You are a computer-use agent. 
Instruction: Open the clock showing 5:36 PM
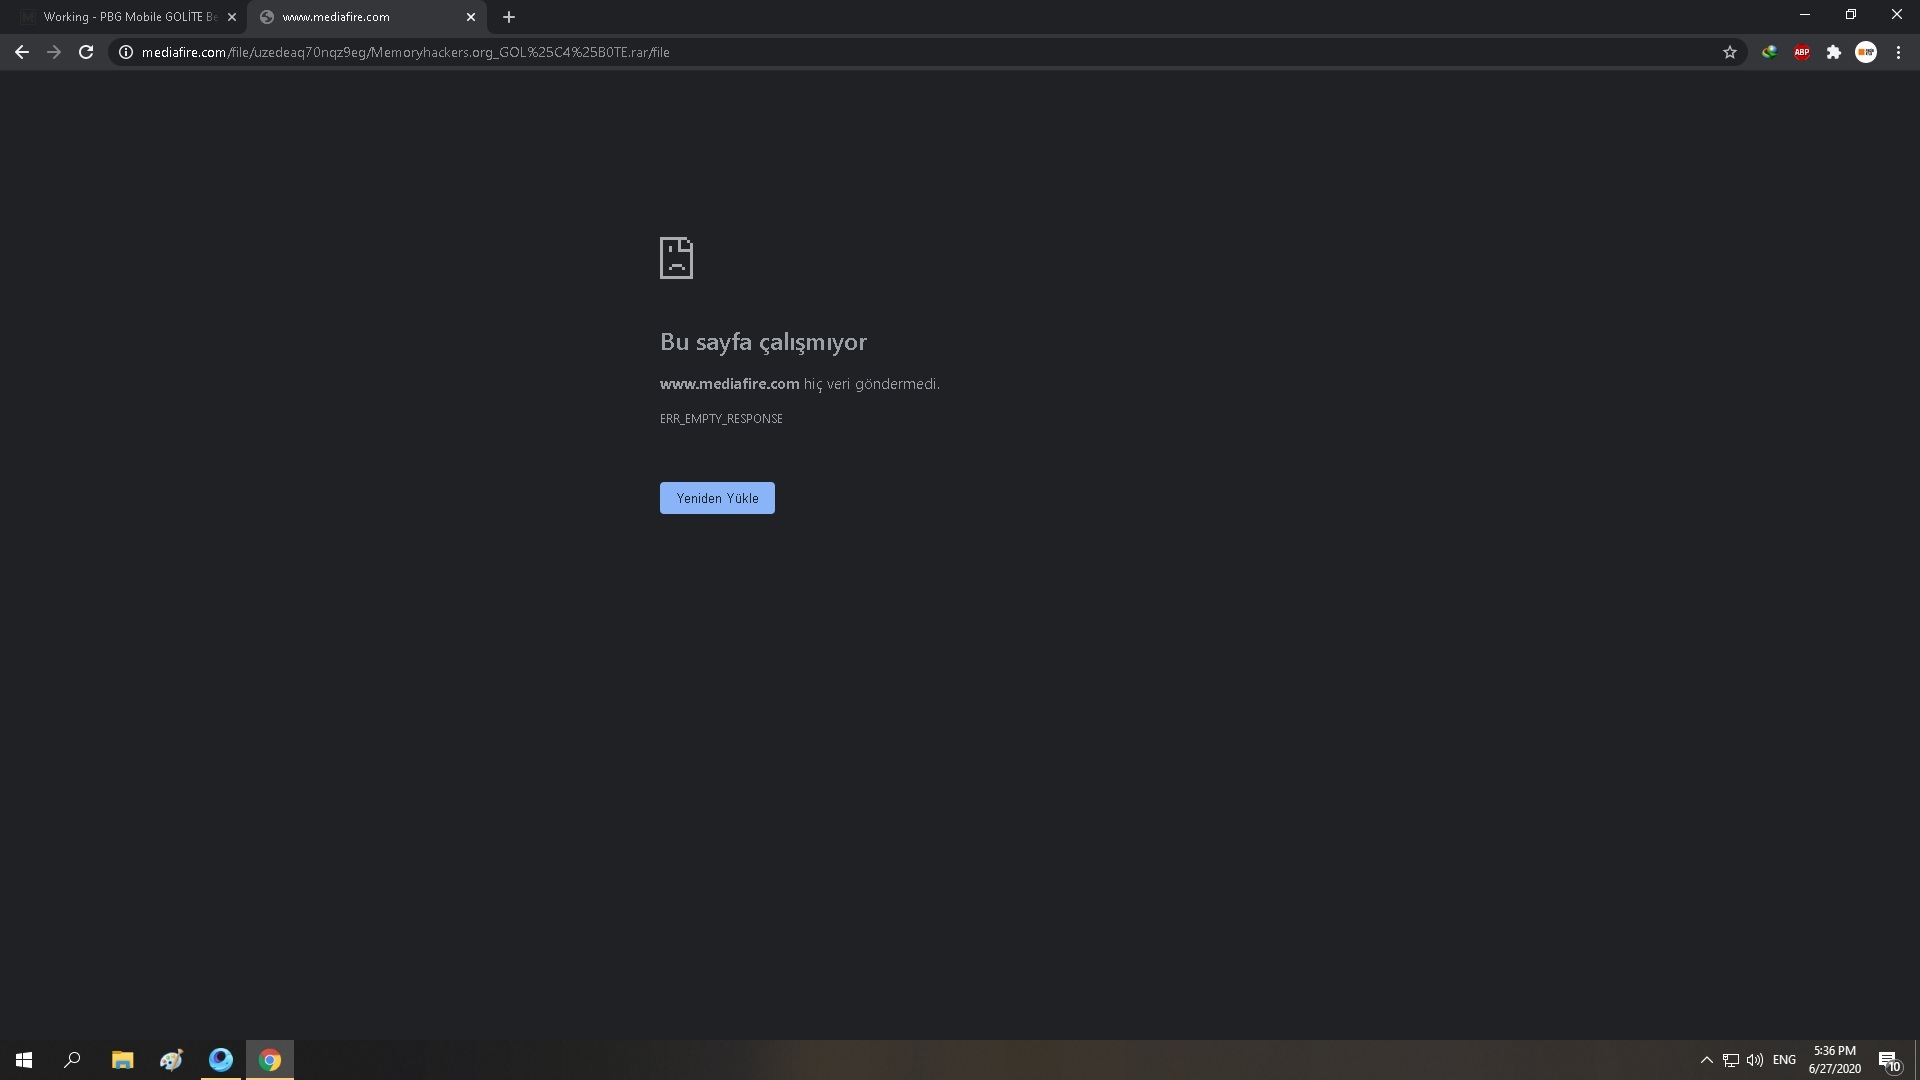click(1834, 1060)
